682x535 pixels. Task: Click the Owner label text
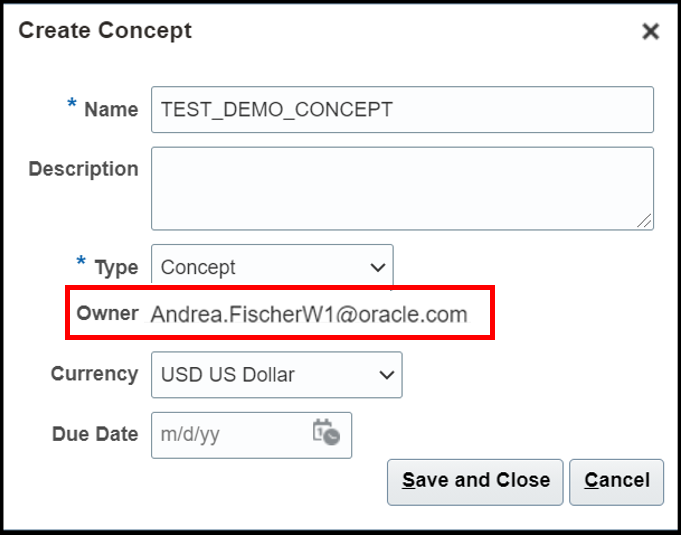[x=107, y=313]
